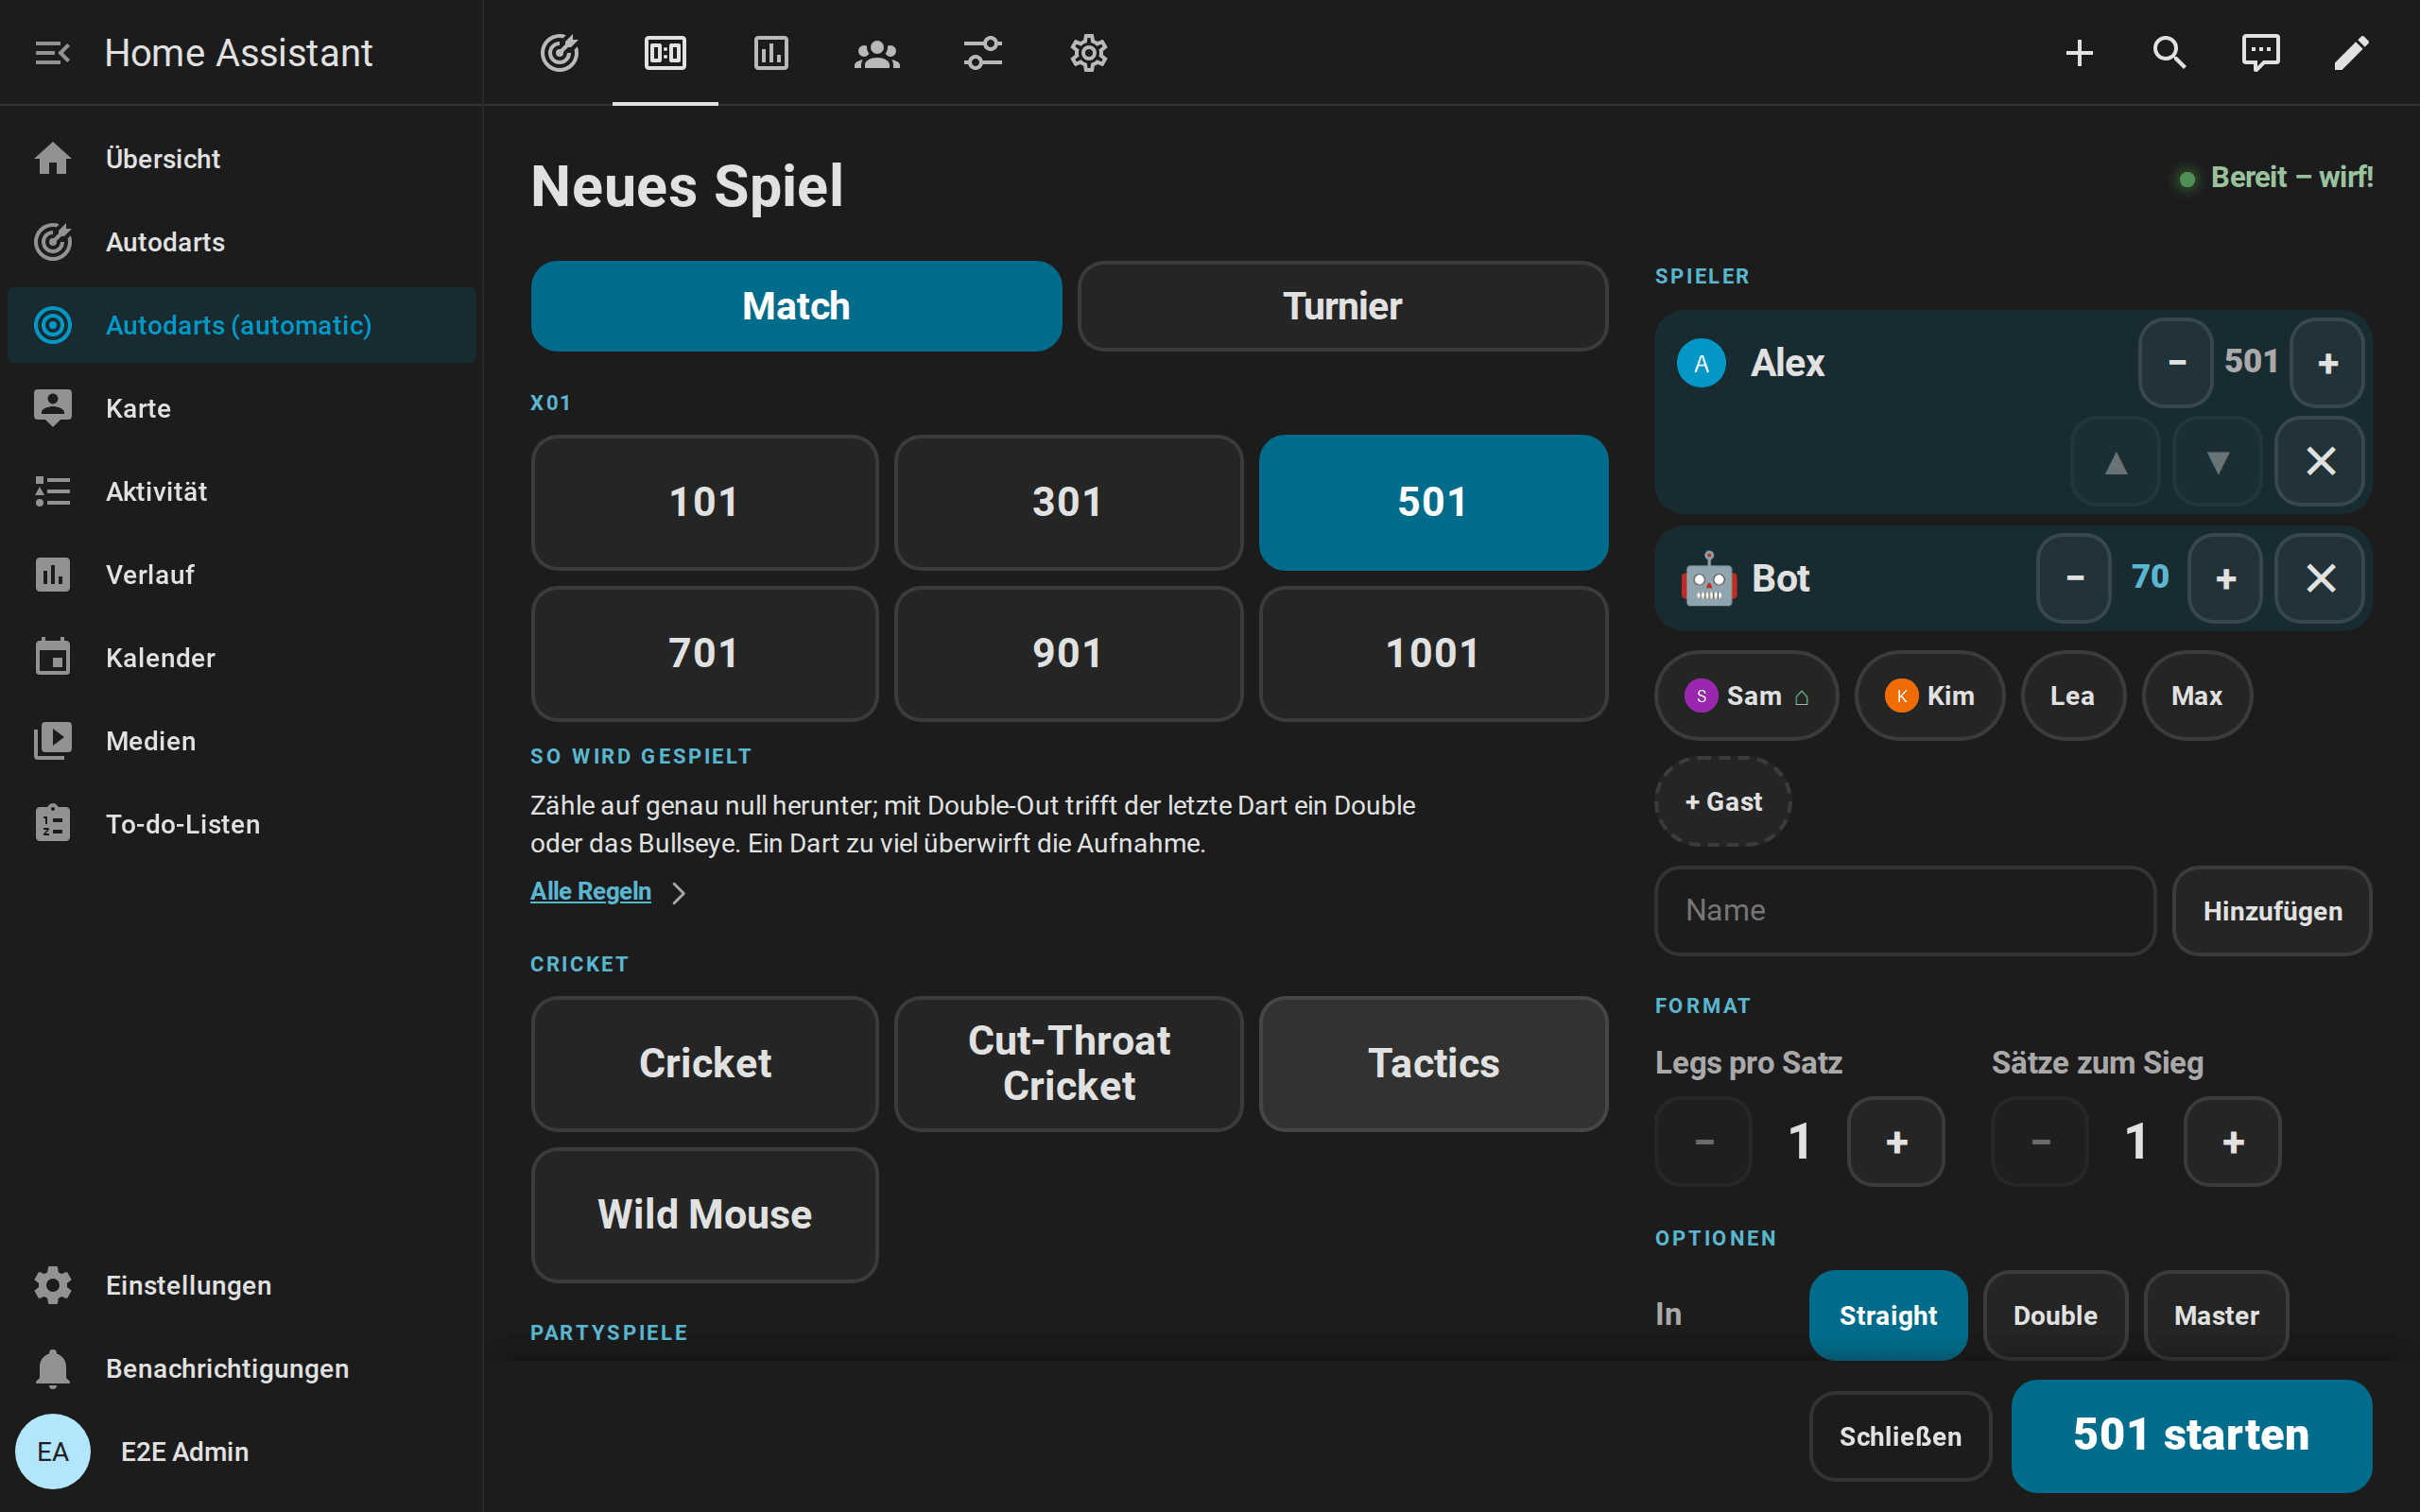Image resolution: width=2420 pixels, height=1512 pixels.
Task: Open search with the magnifier icon
Action: (2169, 53)
